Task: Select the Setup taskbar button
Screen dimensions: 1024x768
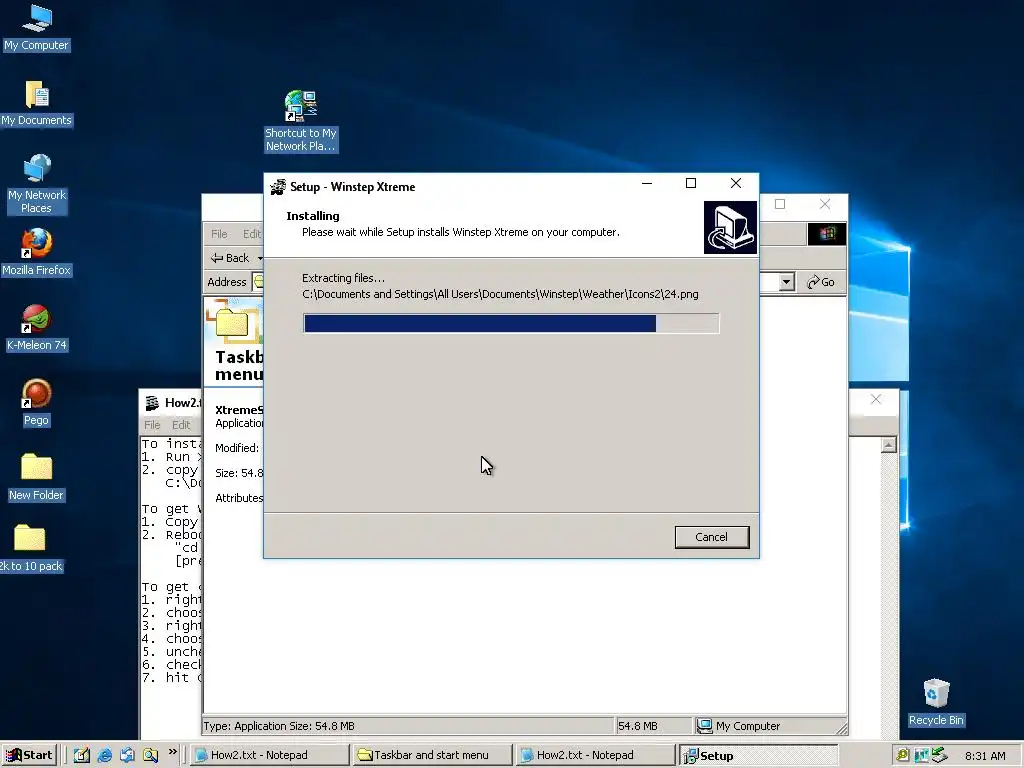Action: [758, 755]
